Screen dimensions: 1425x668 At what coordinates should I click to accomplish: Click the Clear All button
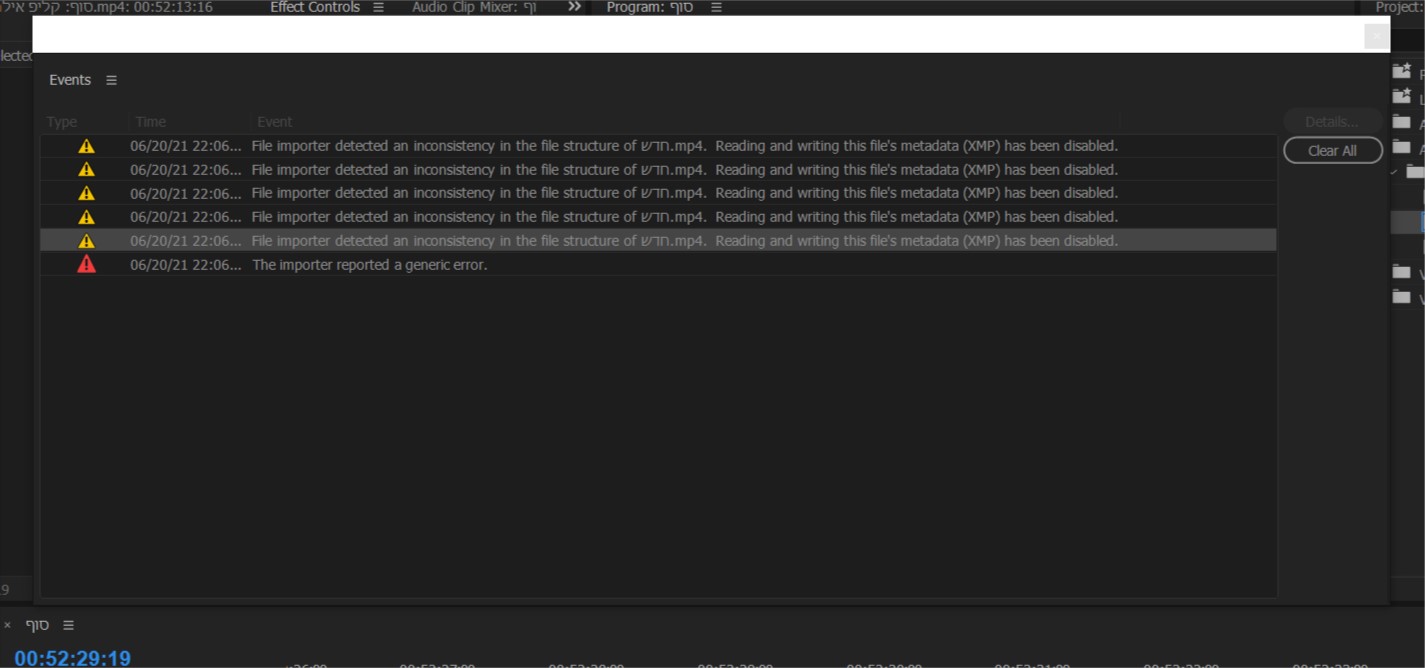click(x=1332, y=150)
